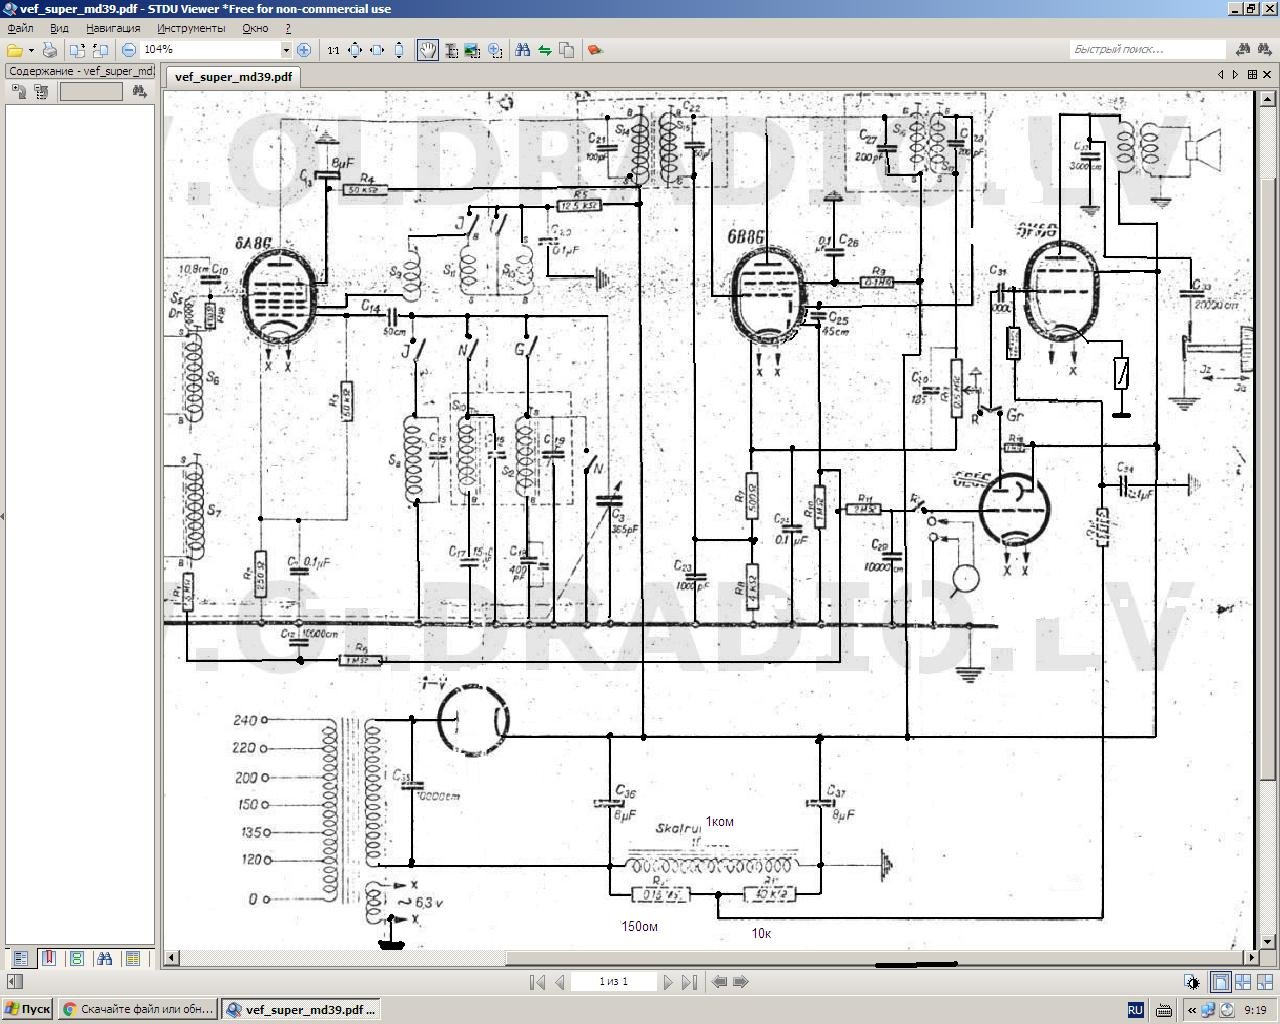Click the Пуск start button
Viewport: 1280px width, 1024px height.
click(x=28, y=1009)
